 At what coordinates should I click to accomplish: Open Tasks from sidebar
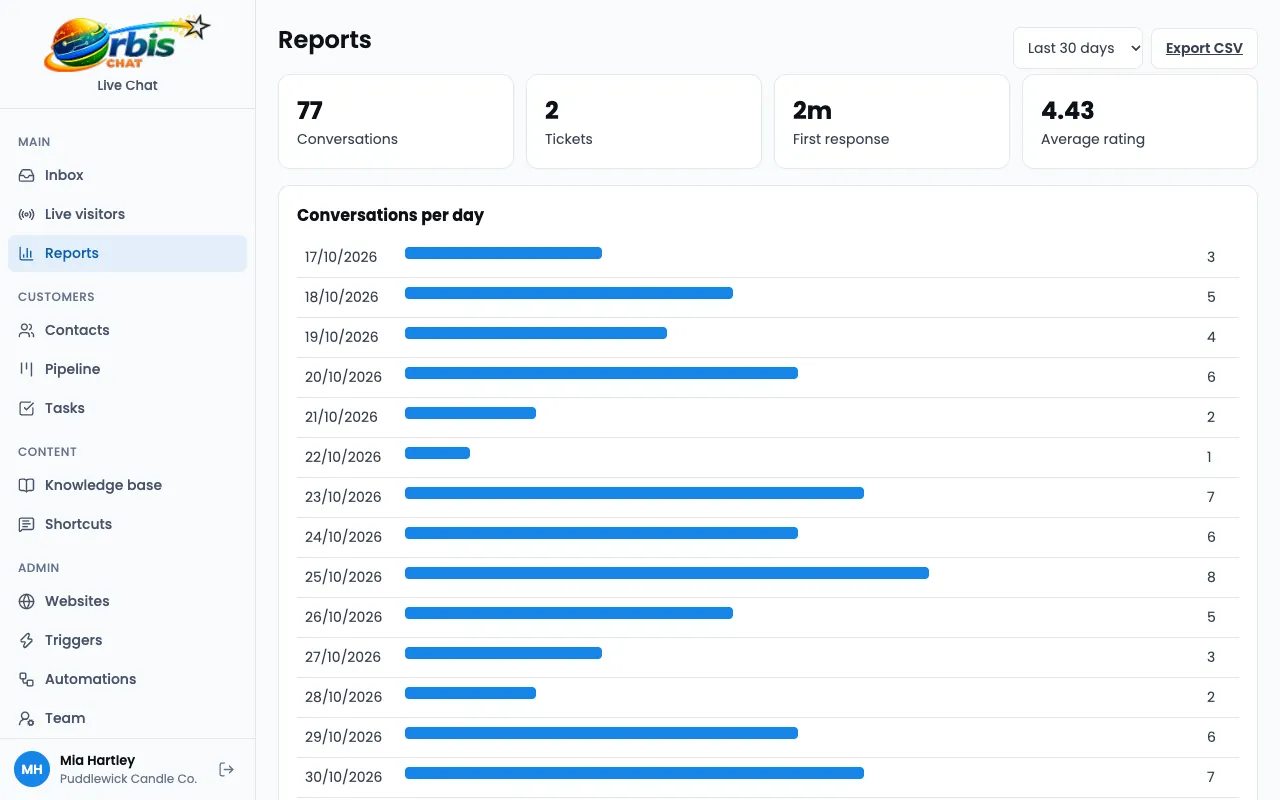point(128,408)
